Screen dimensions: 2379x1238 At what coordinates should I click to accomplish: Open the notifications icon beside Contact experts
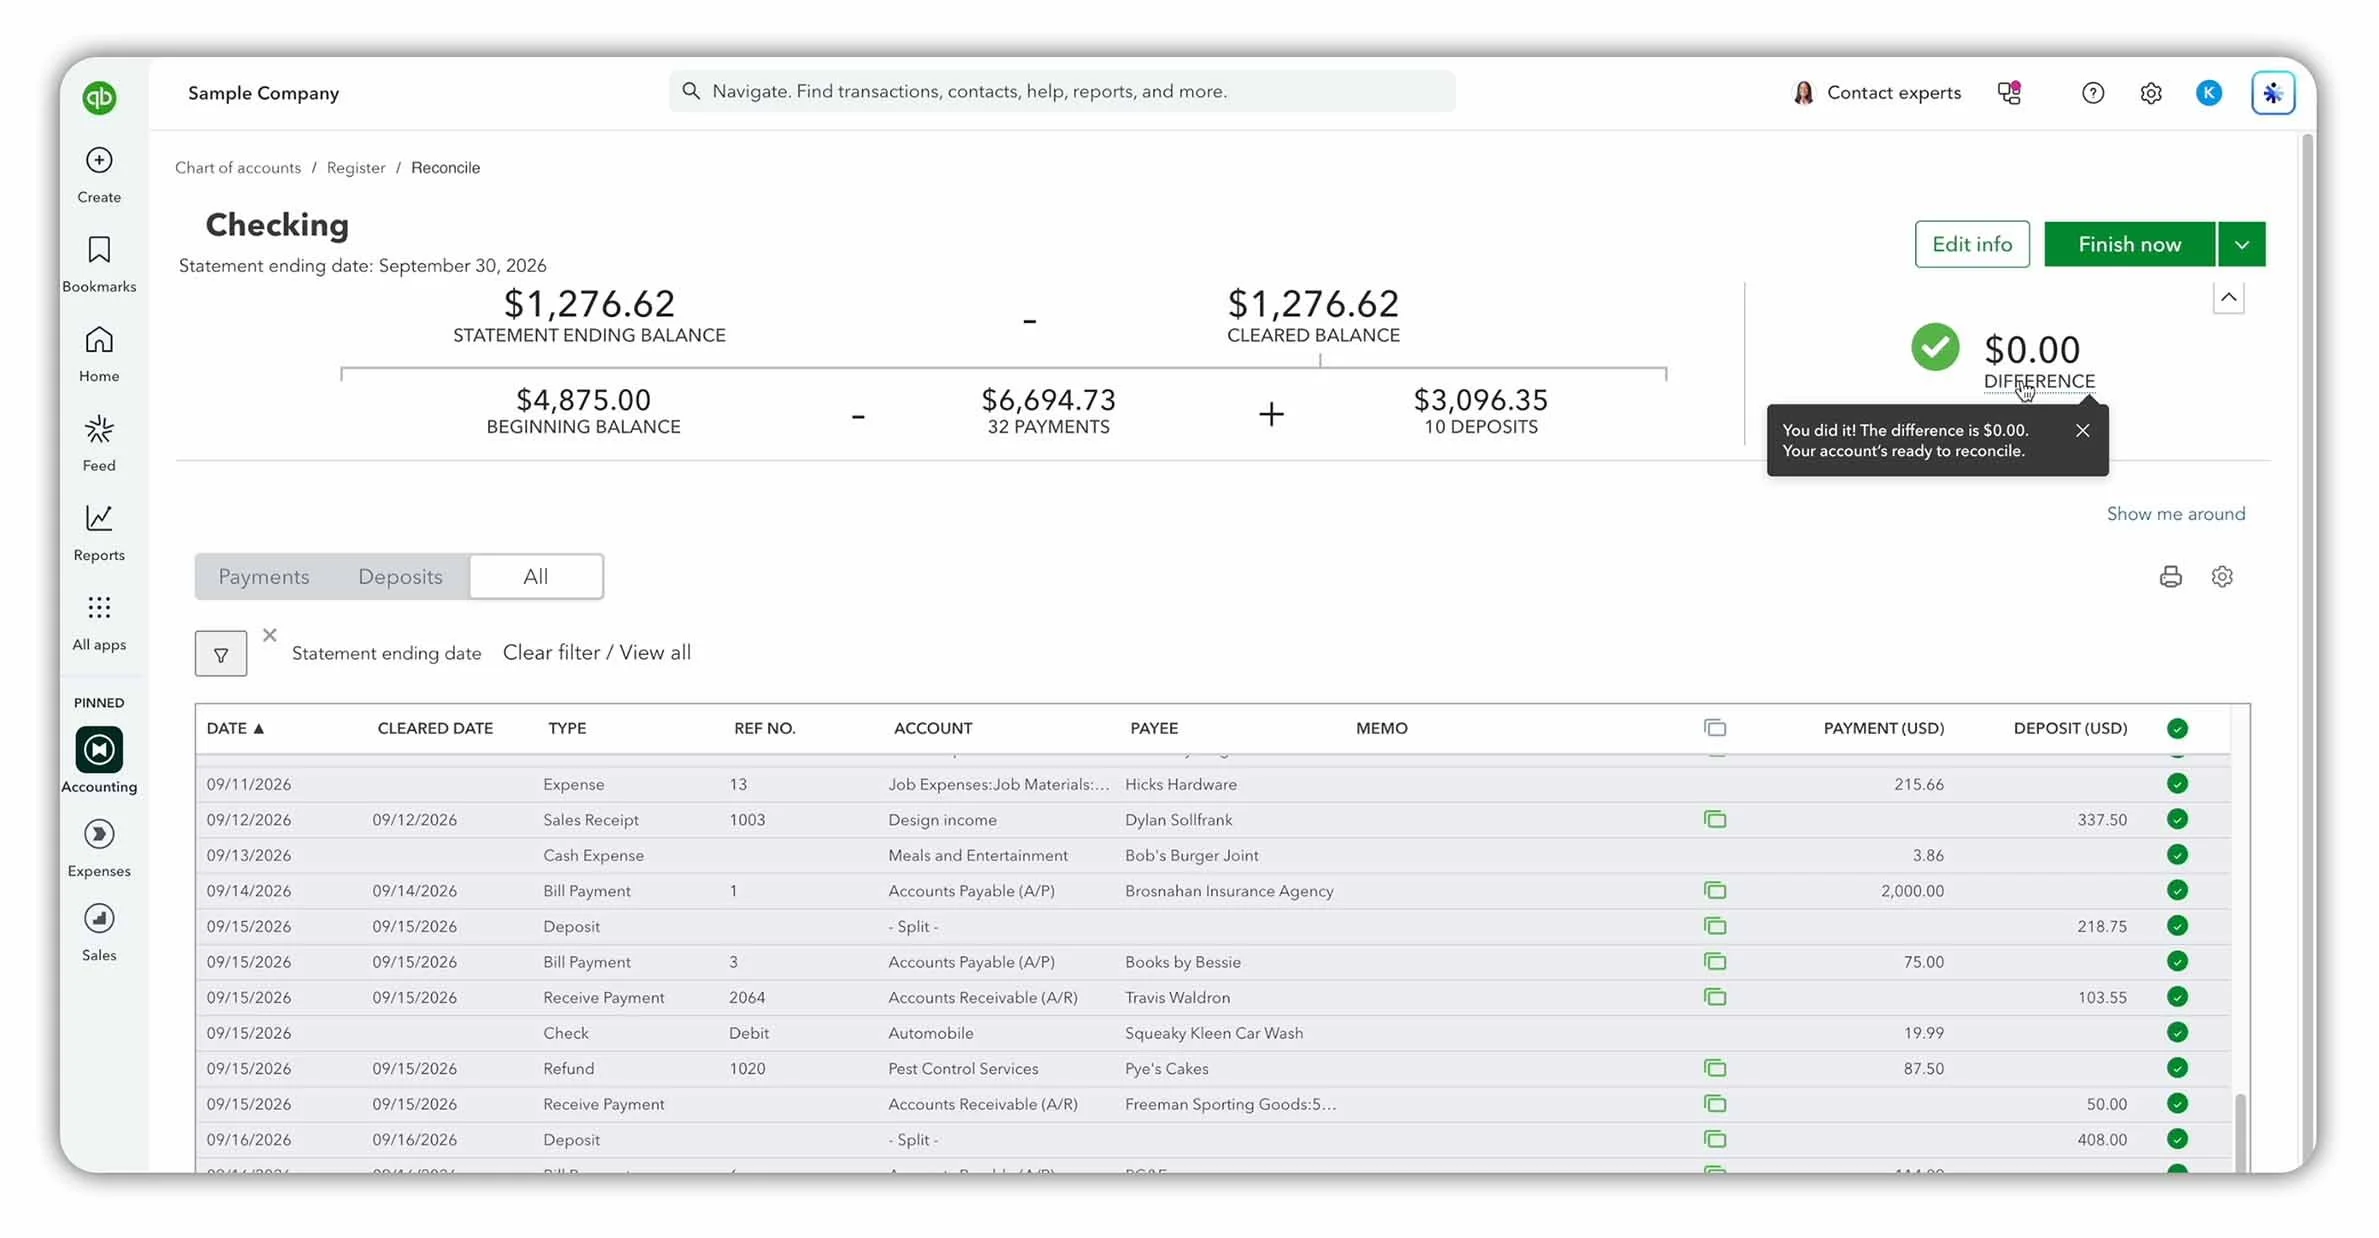[x=2009, y=92]
